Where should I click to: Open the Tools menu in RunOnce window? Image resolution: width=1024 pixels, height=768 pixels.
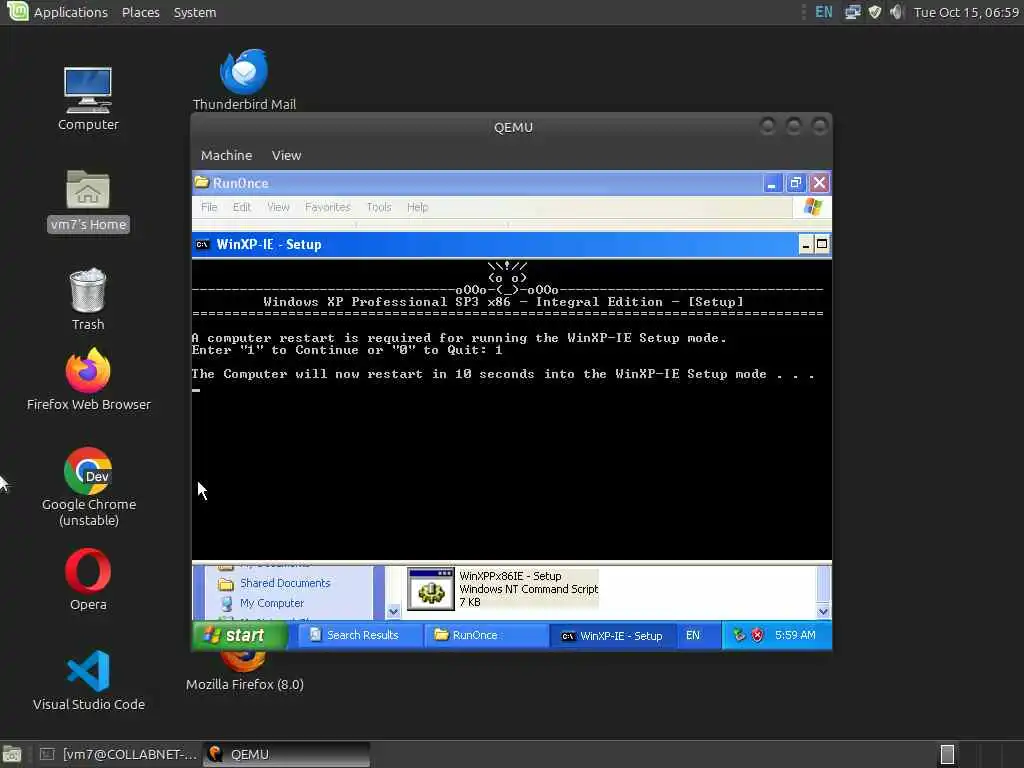point(379,207)
